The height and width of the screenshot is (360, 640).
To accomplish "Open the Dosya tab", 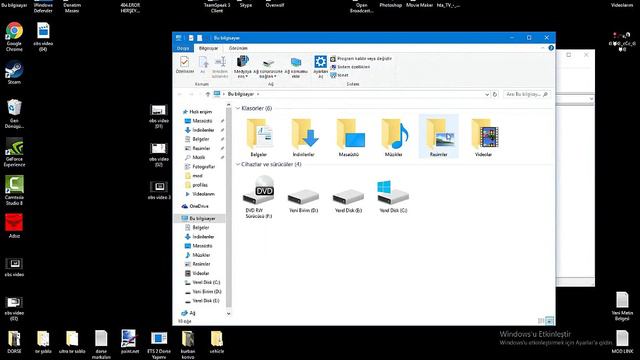I will point(183,48).
